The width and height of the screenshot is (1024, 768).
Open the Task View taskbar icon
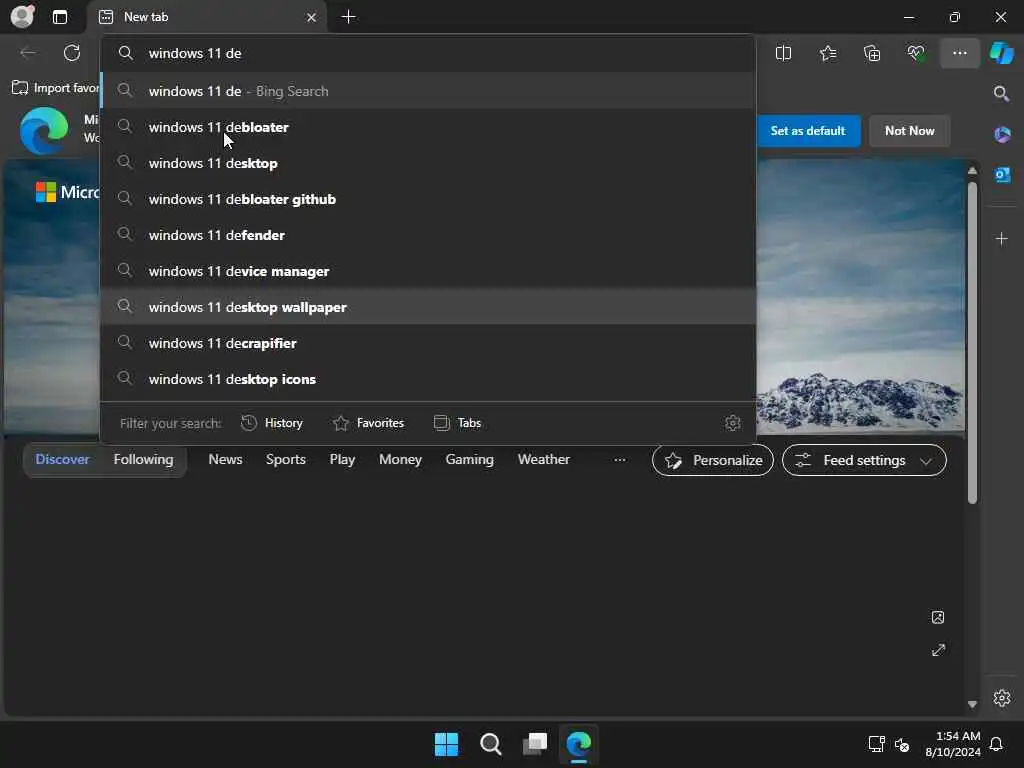535,744
